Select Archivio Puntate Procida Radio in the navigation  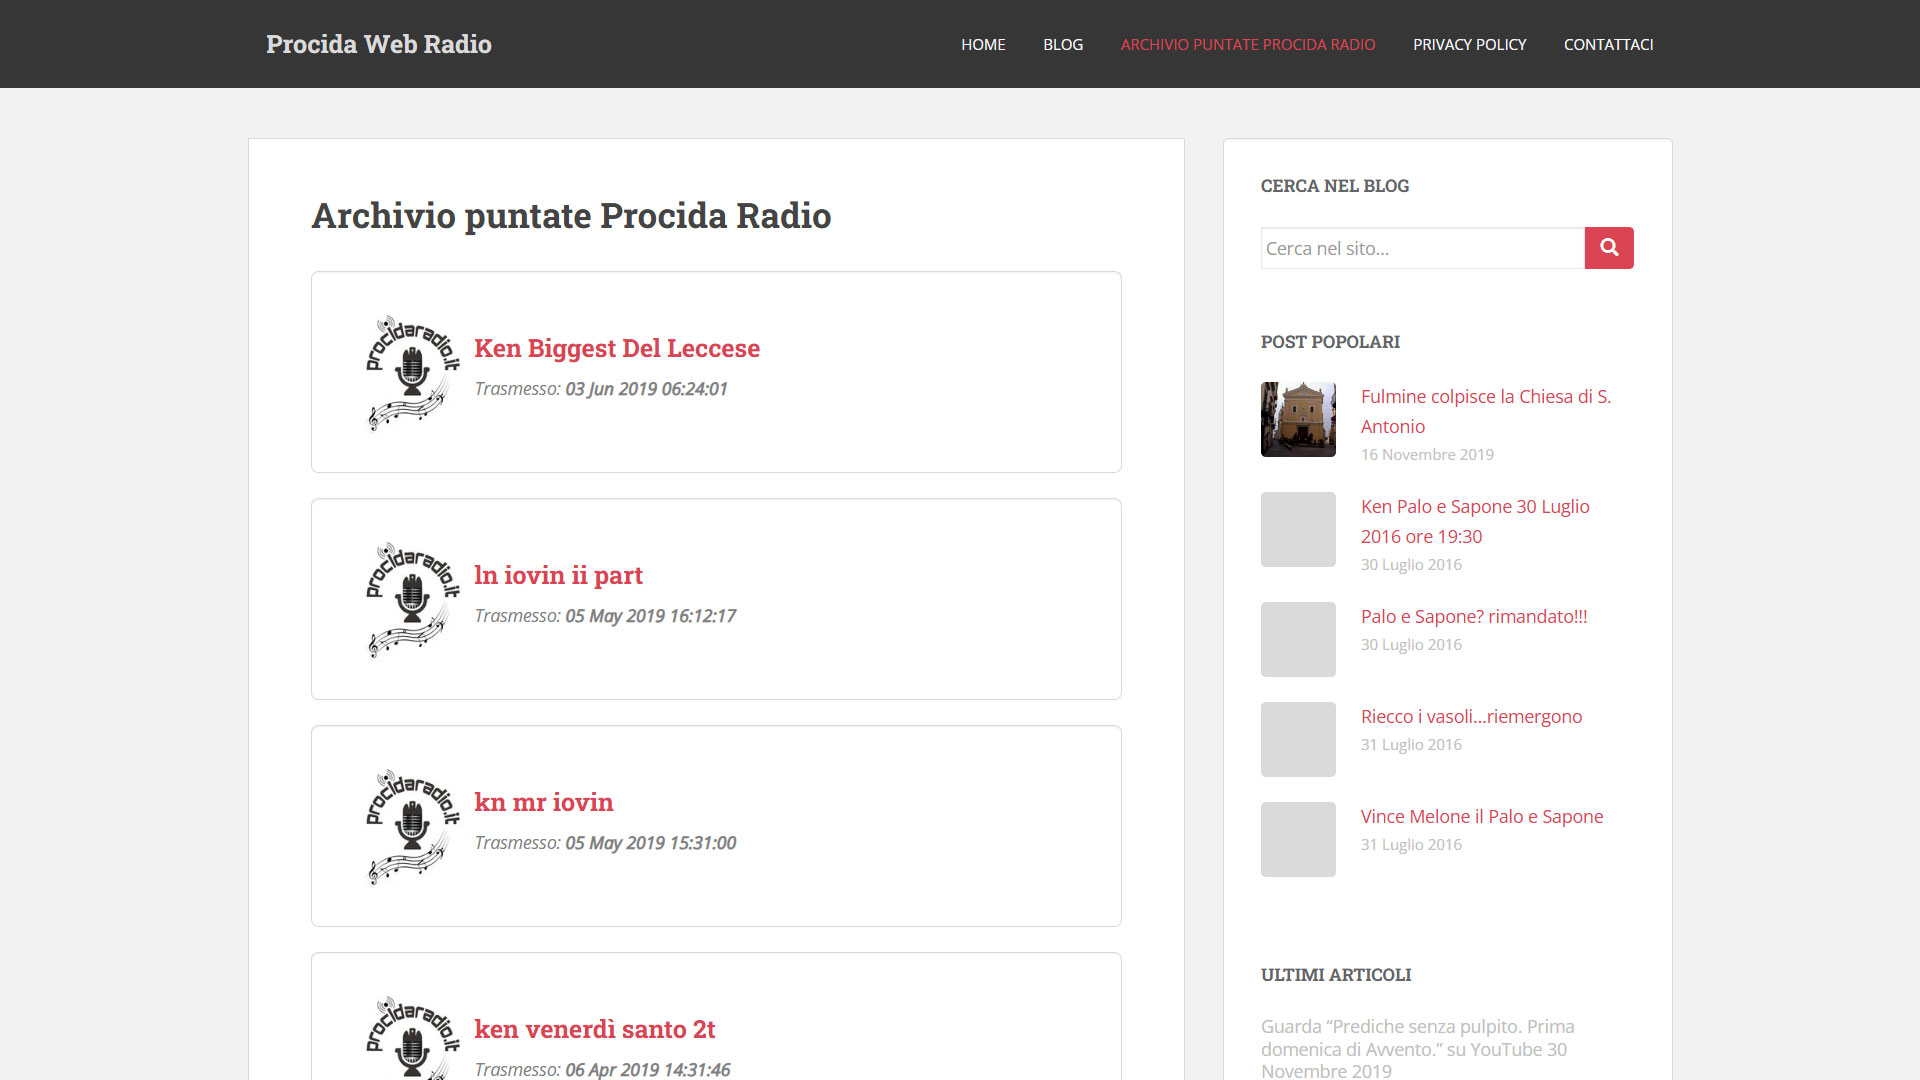pyautogui.click(x=1247, y=44)
